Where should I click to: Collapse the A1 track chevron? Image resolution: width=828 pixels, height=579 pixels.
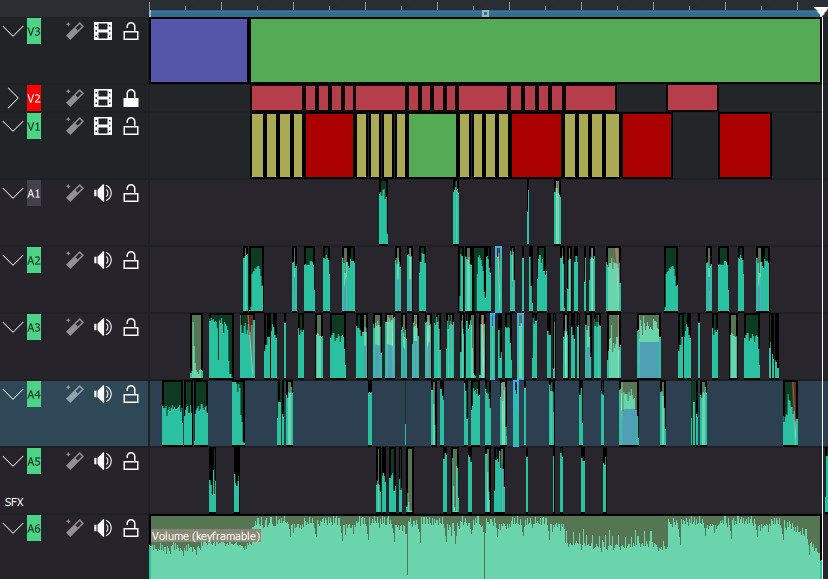13,193
